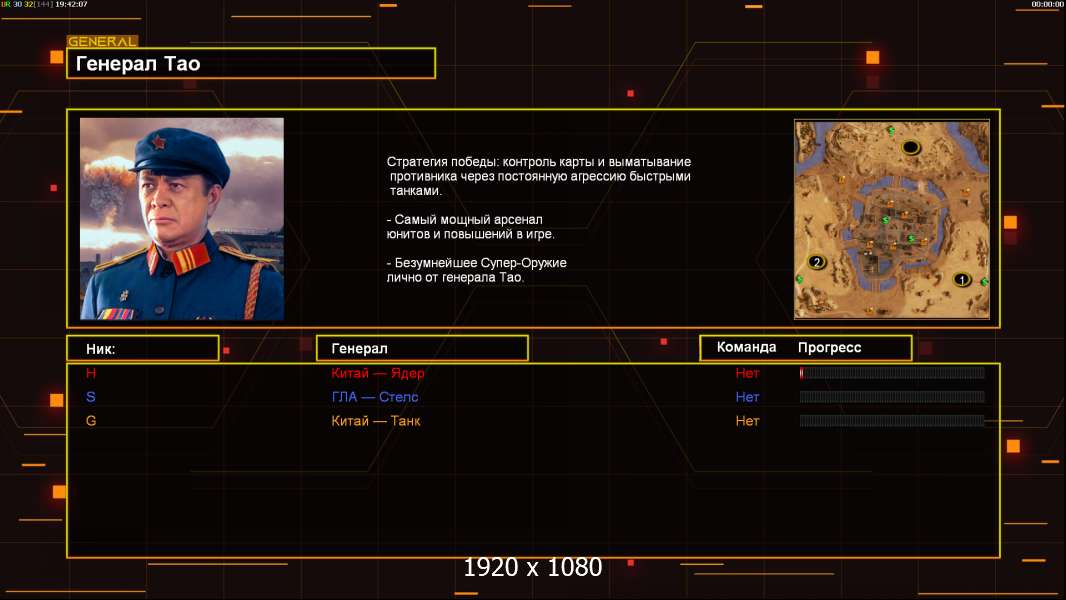Click team value "Нет" in player S row
This screenshot has width=1066, height=600.
tap(747, 397)
